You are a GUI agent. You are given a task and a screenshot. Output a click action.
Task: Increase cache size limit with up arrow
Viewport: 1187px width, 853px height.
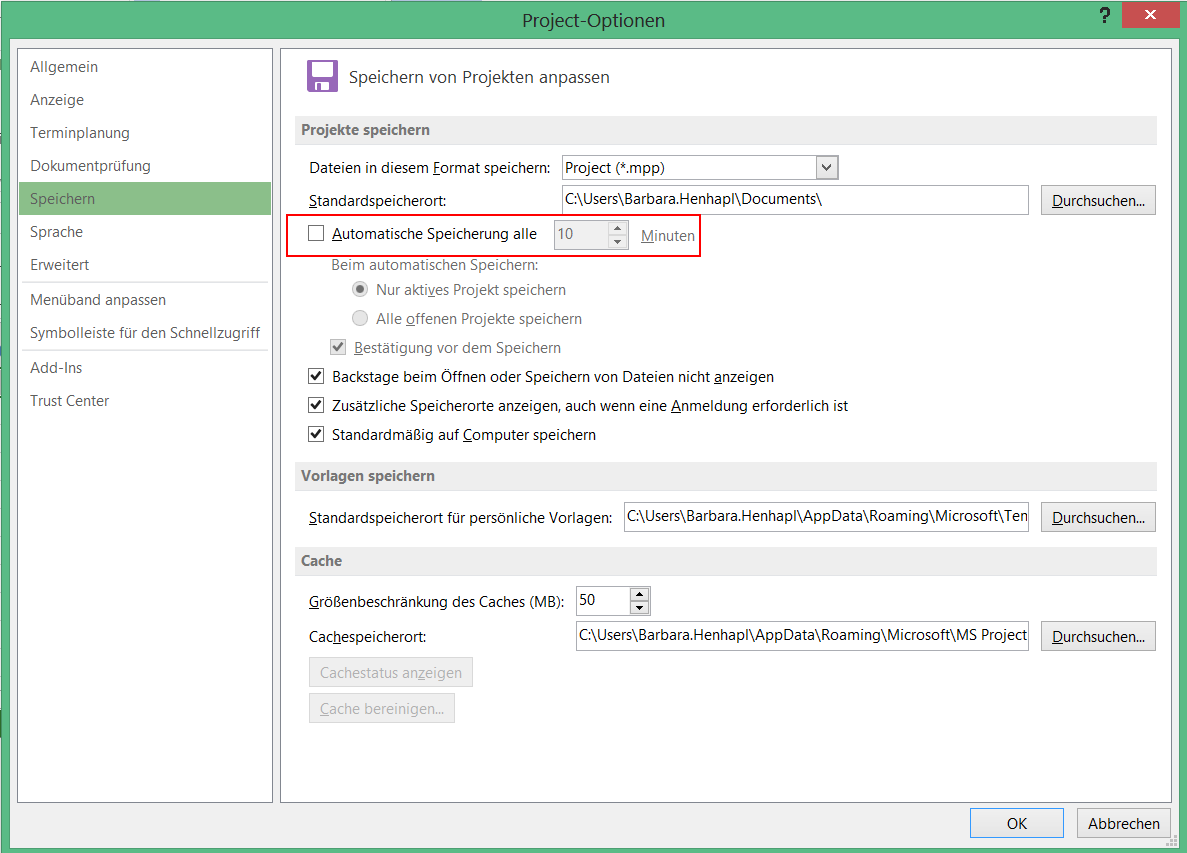coord(640,594)
